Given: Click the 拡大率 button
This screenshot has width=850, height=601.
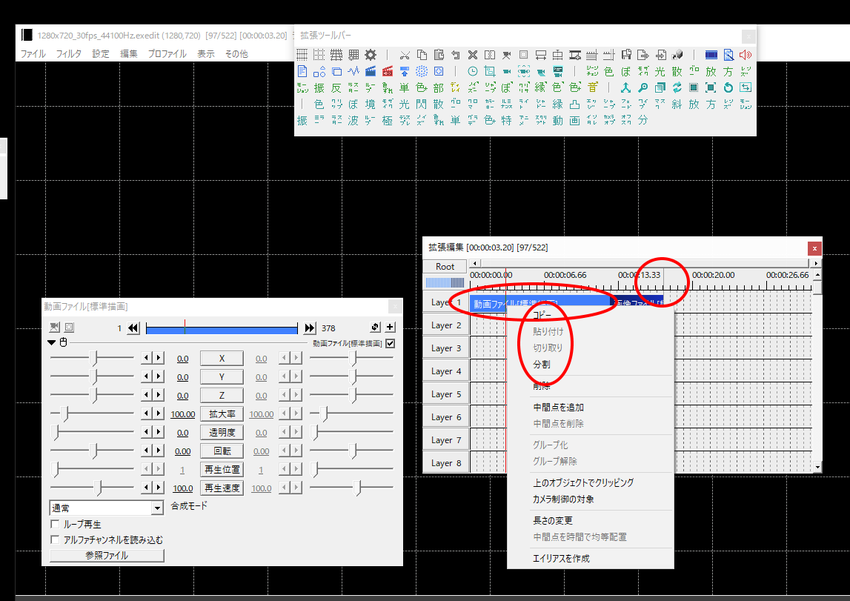Looking at the screenshot, I should coord(222,413).
